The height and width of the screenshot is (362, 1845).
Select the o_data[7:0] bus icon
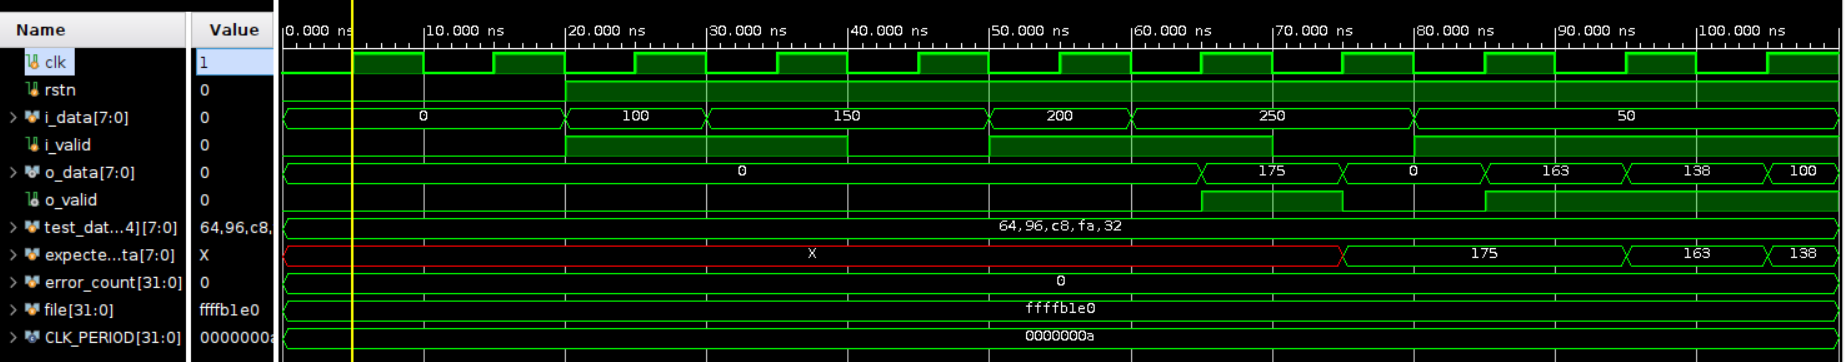[x=32, y=172]
